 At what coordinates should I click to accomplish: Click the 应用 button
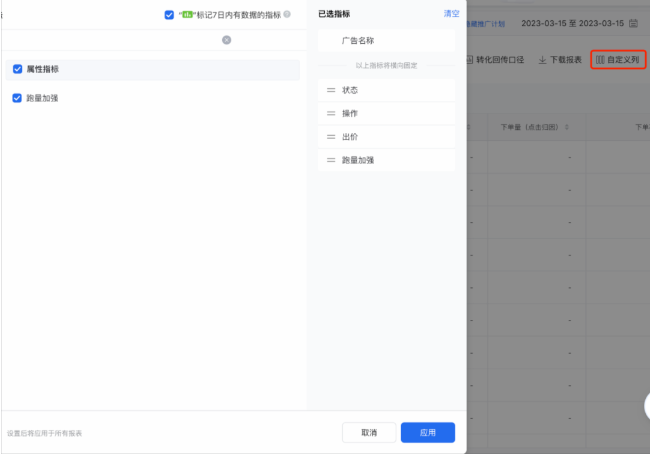point(428,432)
